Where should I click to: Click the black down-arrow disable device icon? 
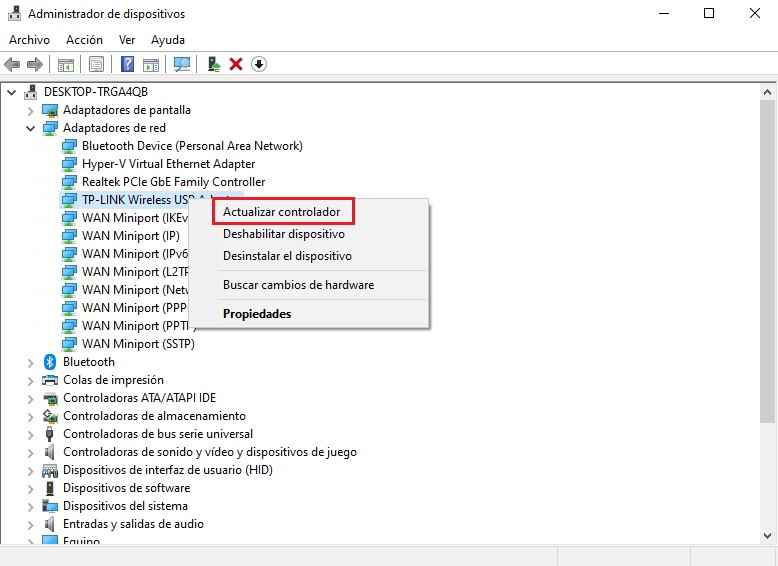[x=259, y=64]
